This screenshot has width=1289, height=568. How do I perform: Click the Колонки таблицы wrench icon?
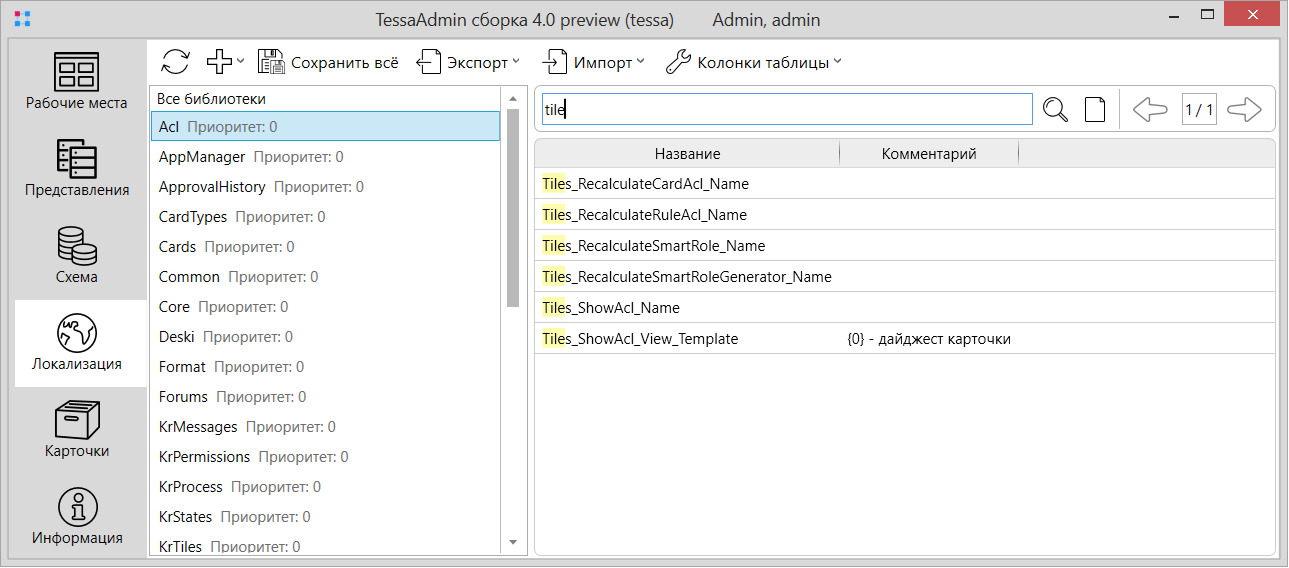pos(678,62)
